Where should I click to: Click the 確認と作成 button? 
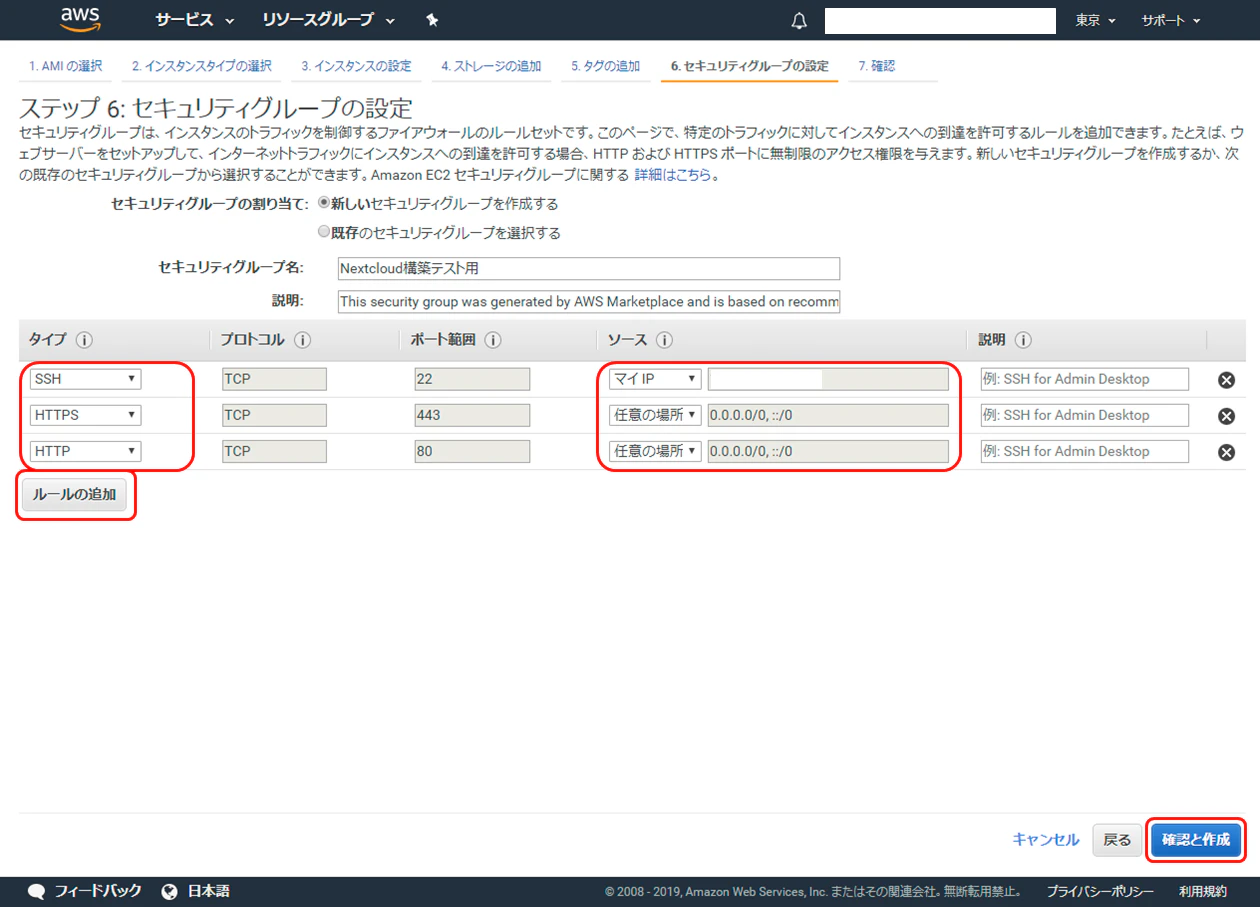click(x=1196, y=839)
